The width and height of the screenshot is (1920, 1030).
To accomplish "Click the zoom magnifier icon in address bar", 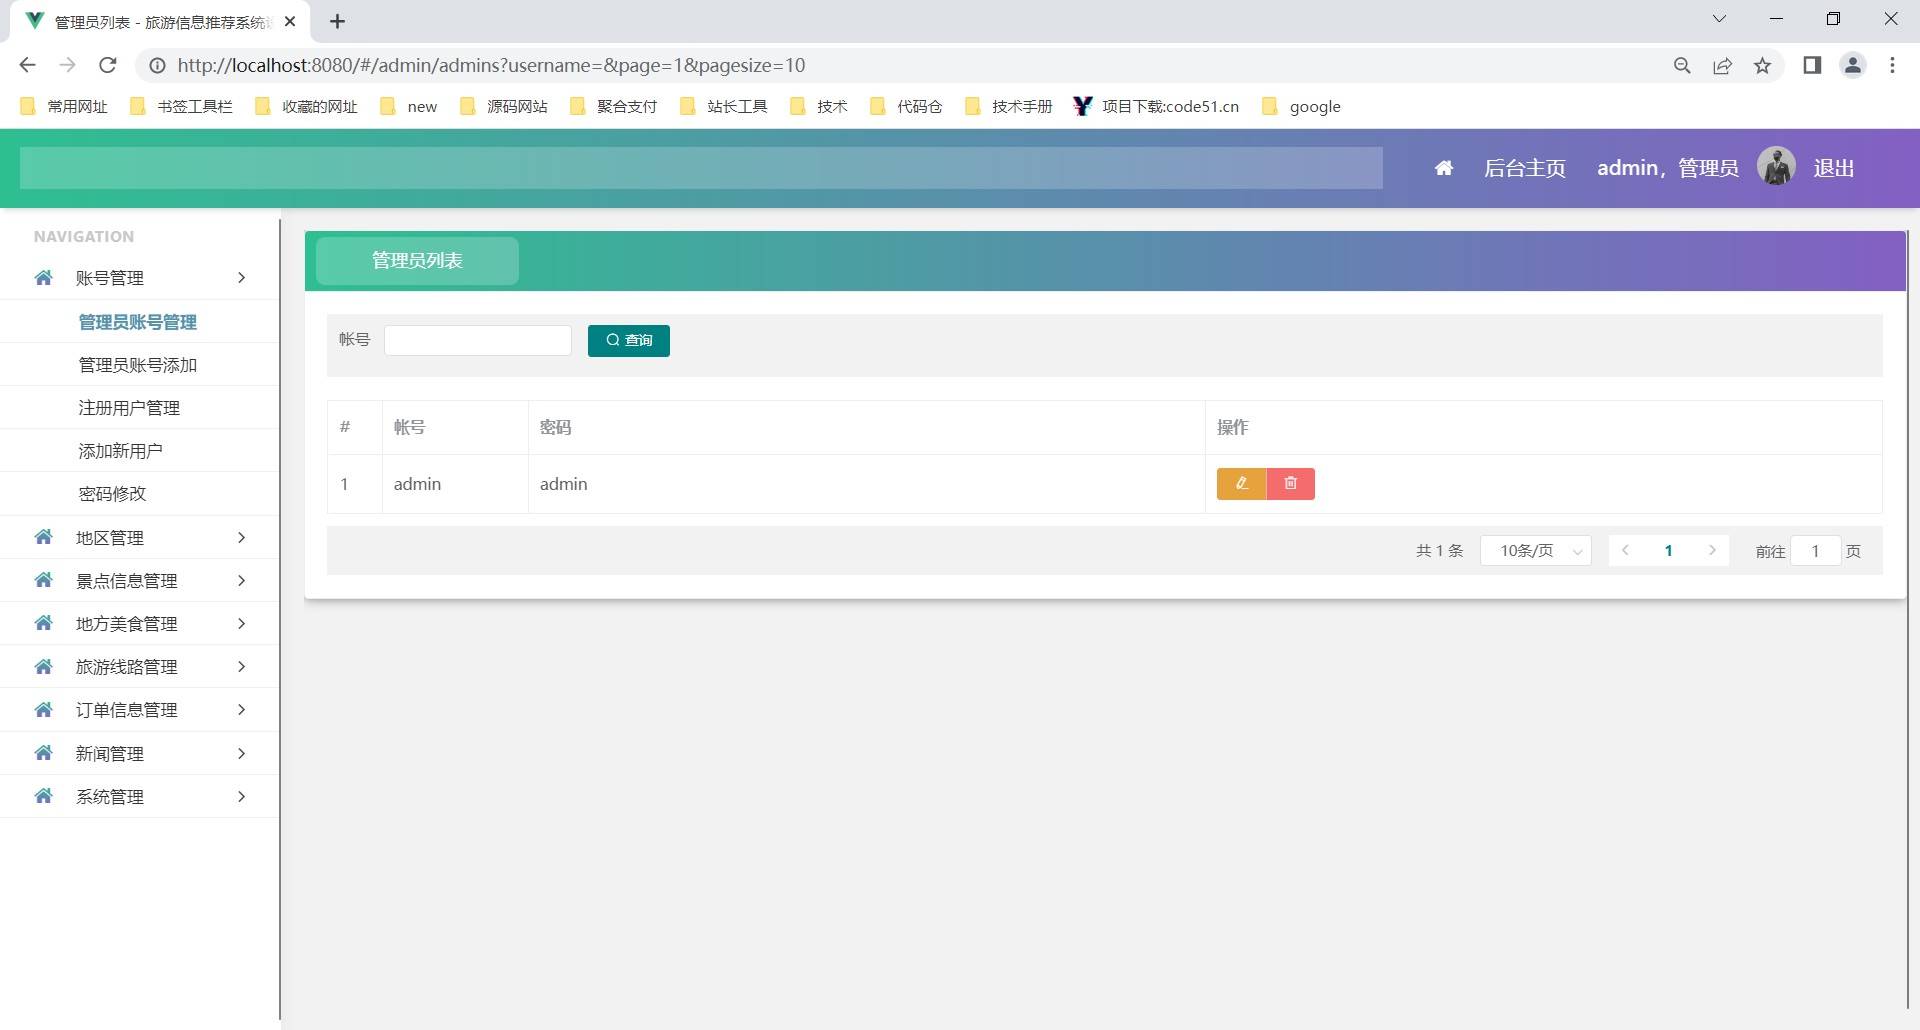I will coord(1682,65).
